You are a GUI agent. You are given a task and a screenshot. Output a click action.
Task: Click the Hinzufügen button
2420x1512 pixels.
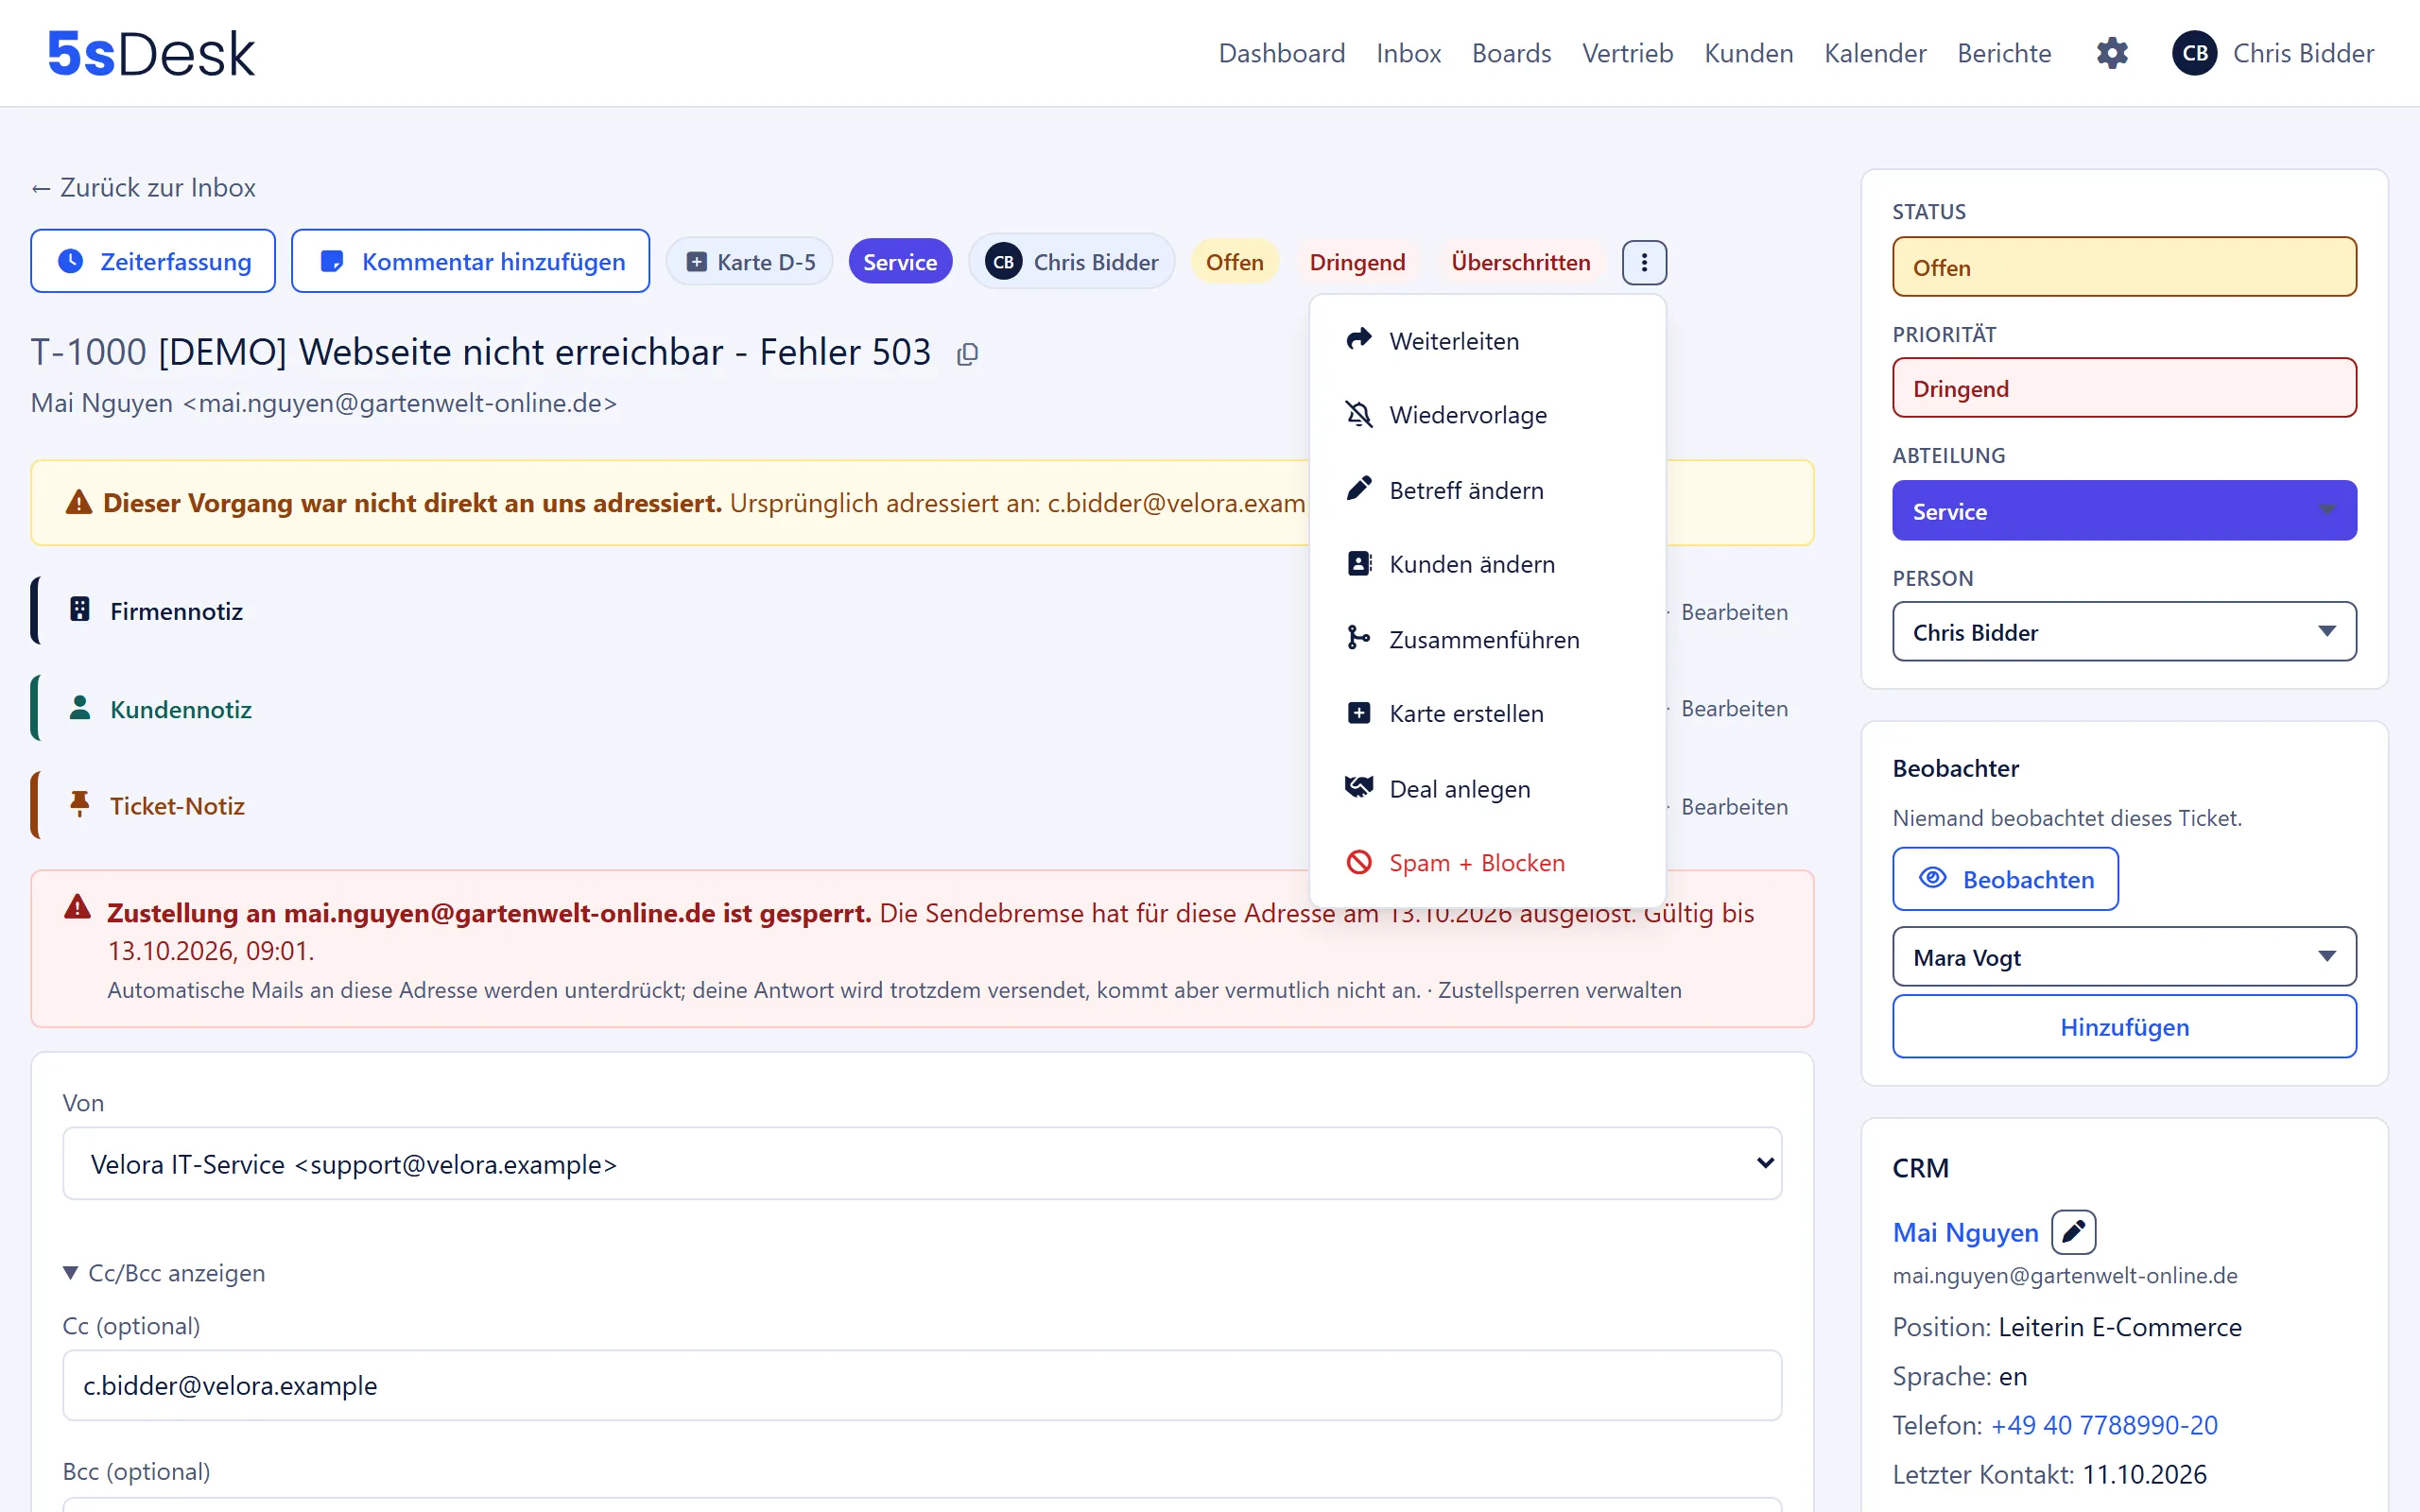[x=2124, y=1026]
